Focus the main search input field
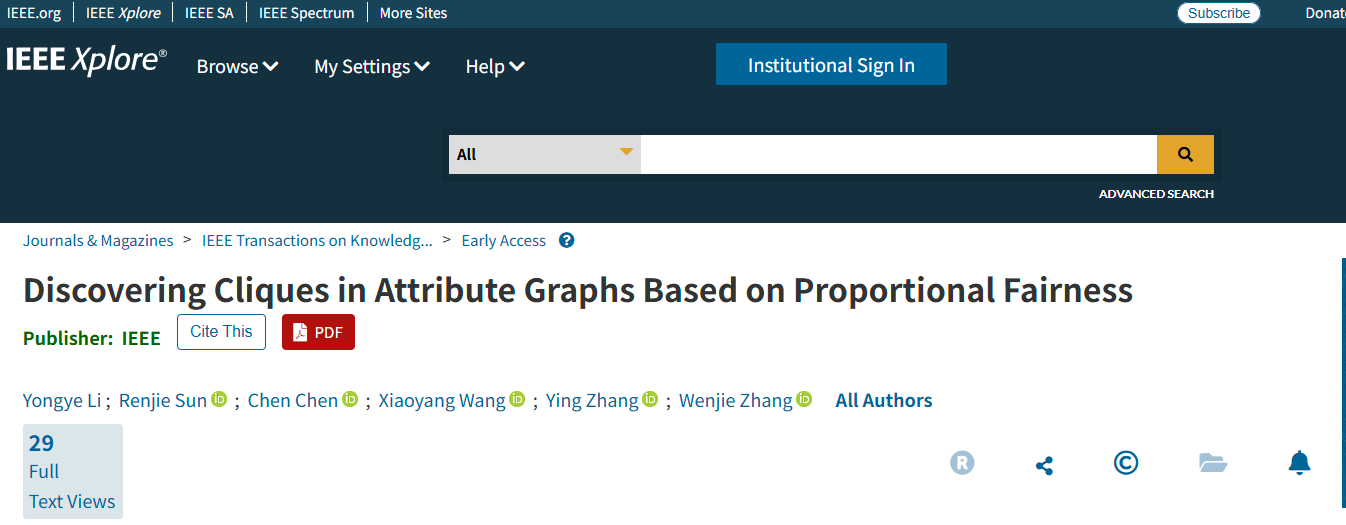The height and width of the screenshot is (525, 1346). coord(899,154)
